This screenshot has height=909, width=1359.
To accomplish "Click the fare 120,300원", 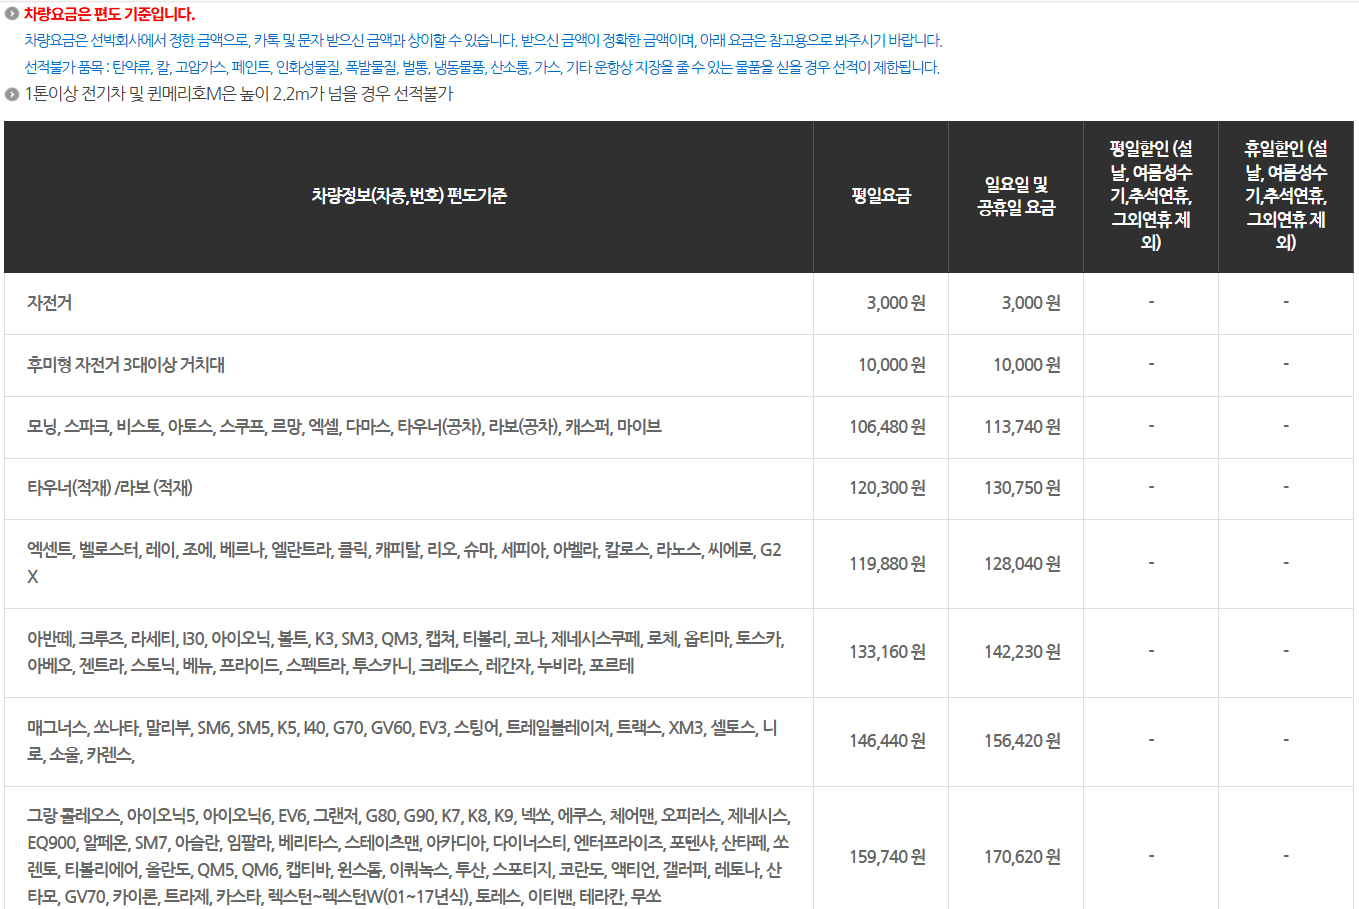I will tap(888, 488).
